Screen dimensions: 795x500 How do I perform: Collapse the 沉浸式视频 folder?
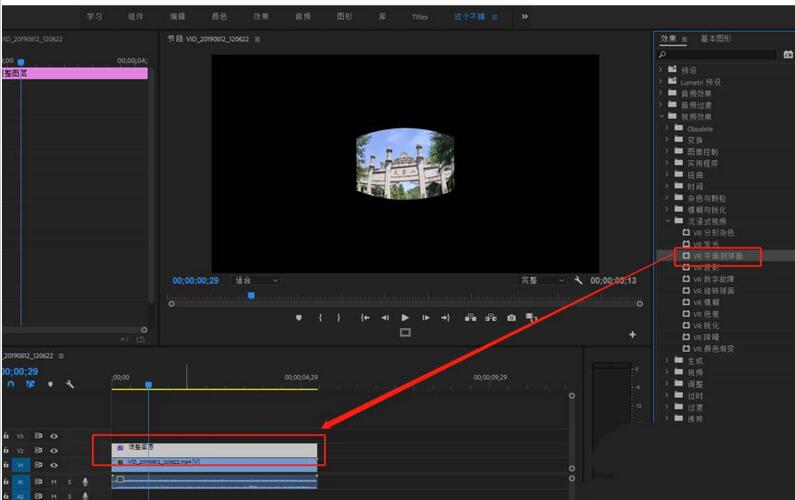pos(668,221)
